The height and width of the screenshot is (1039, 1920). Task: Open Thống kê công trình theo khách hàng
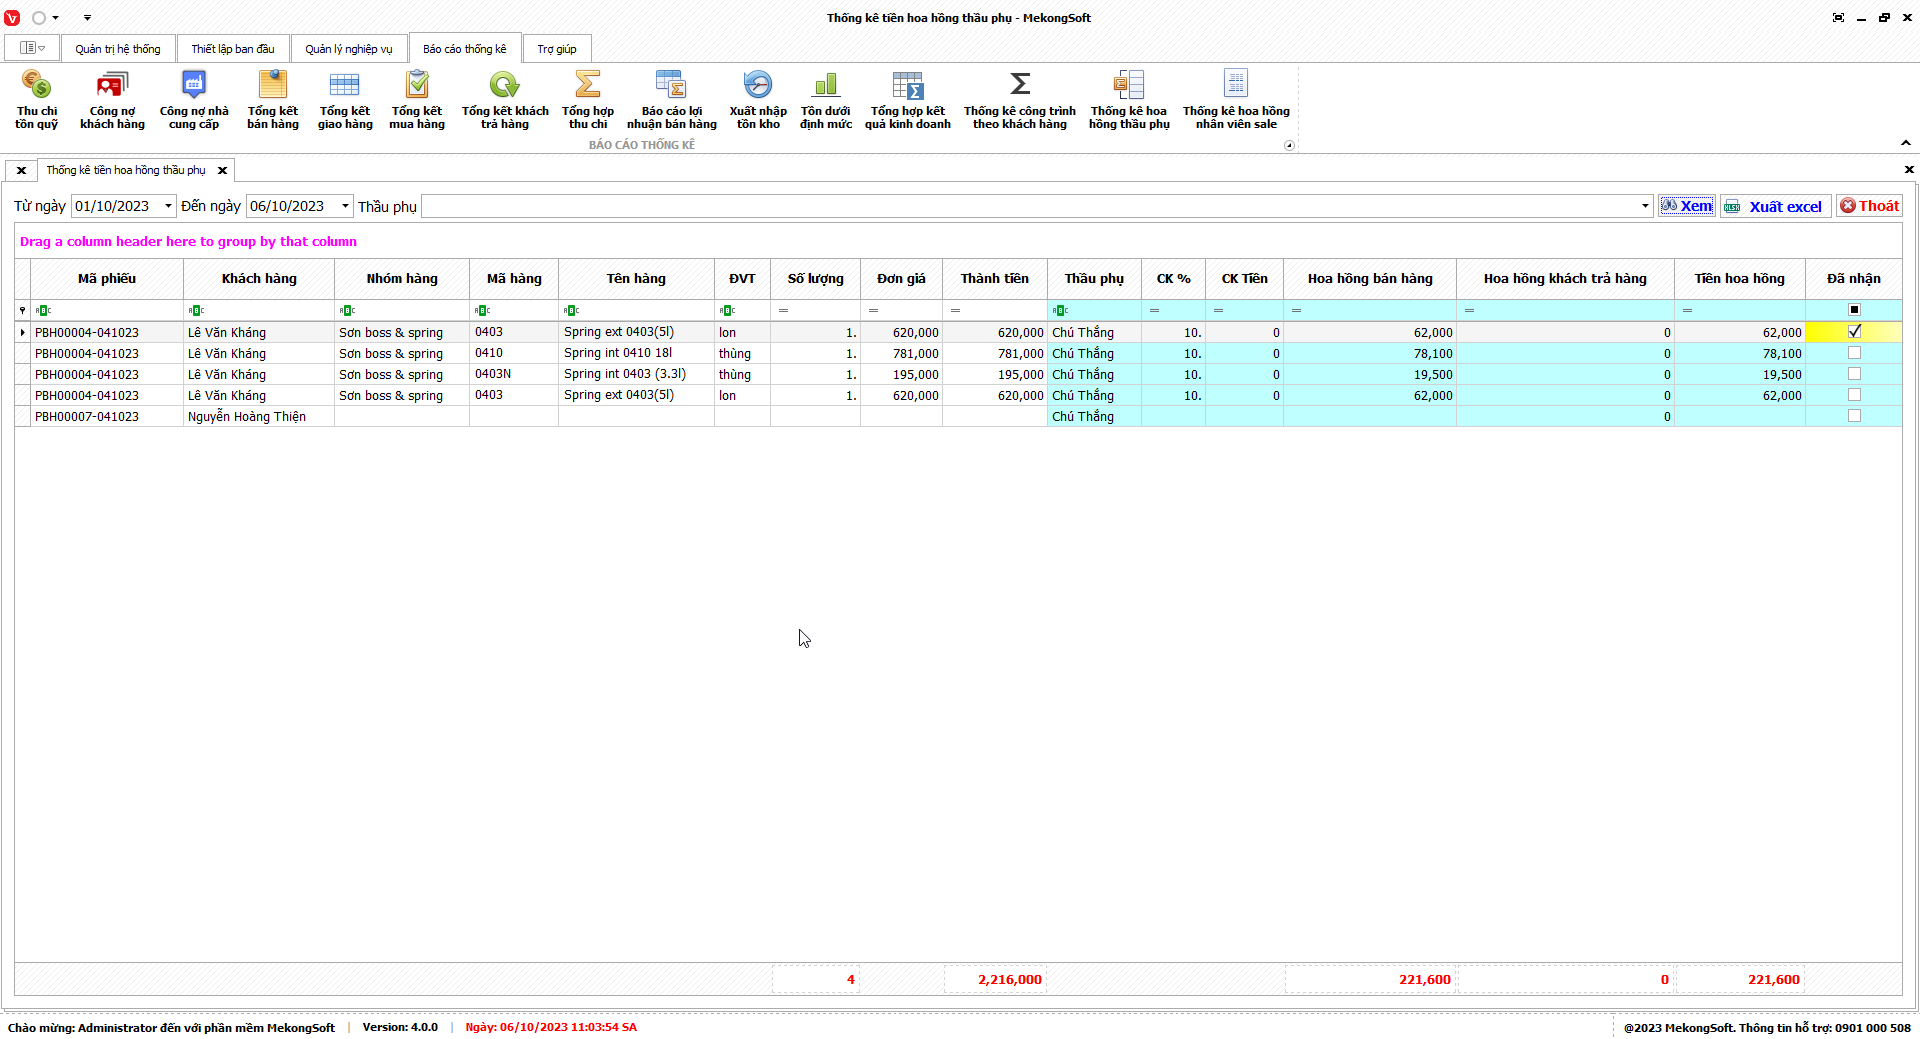click(x=1019, y=100)
